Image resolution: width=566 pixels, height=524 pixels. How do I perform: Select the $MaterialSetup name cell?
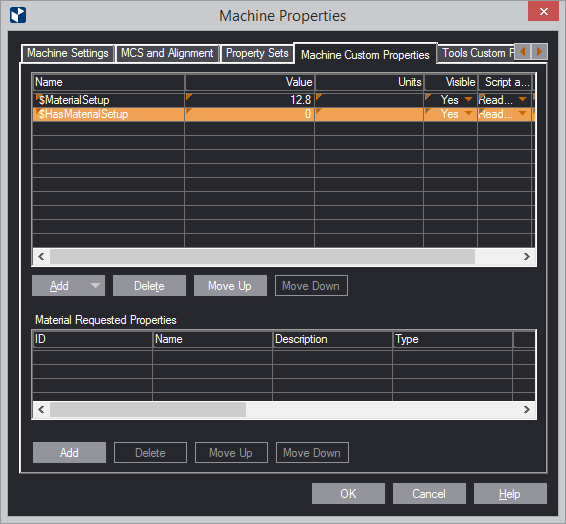point(109,100)
